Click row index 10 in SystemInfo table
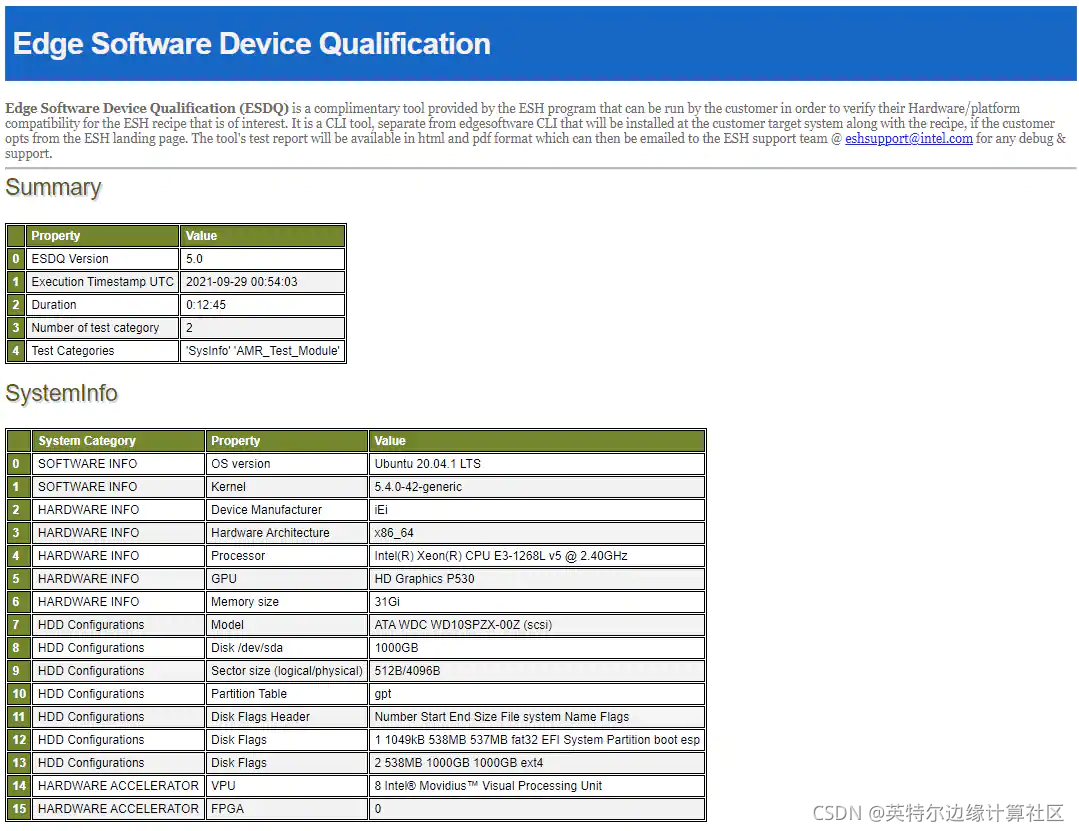The height and width of the screenshot is (831, 1079). pos(19,694)
